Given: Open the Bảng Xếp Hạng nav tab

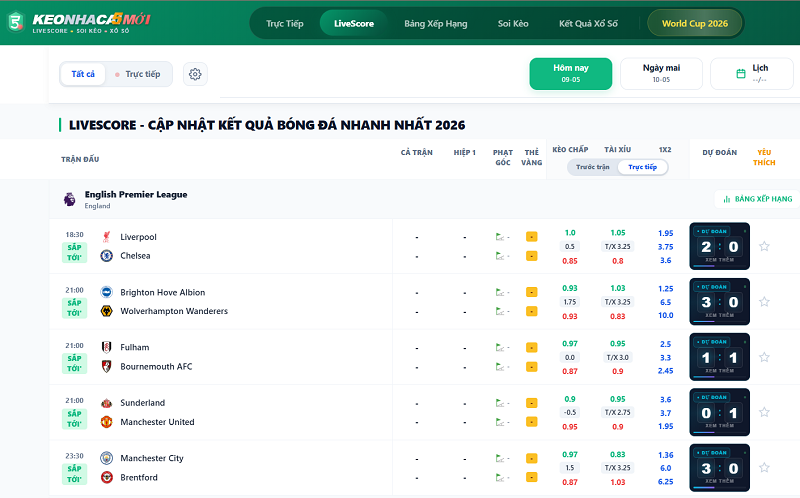Looking at the screenshot, I should pos(436,23).
